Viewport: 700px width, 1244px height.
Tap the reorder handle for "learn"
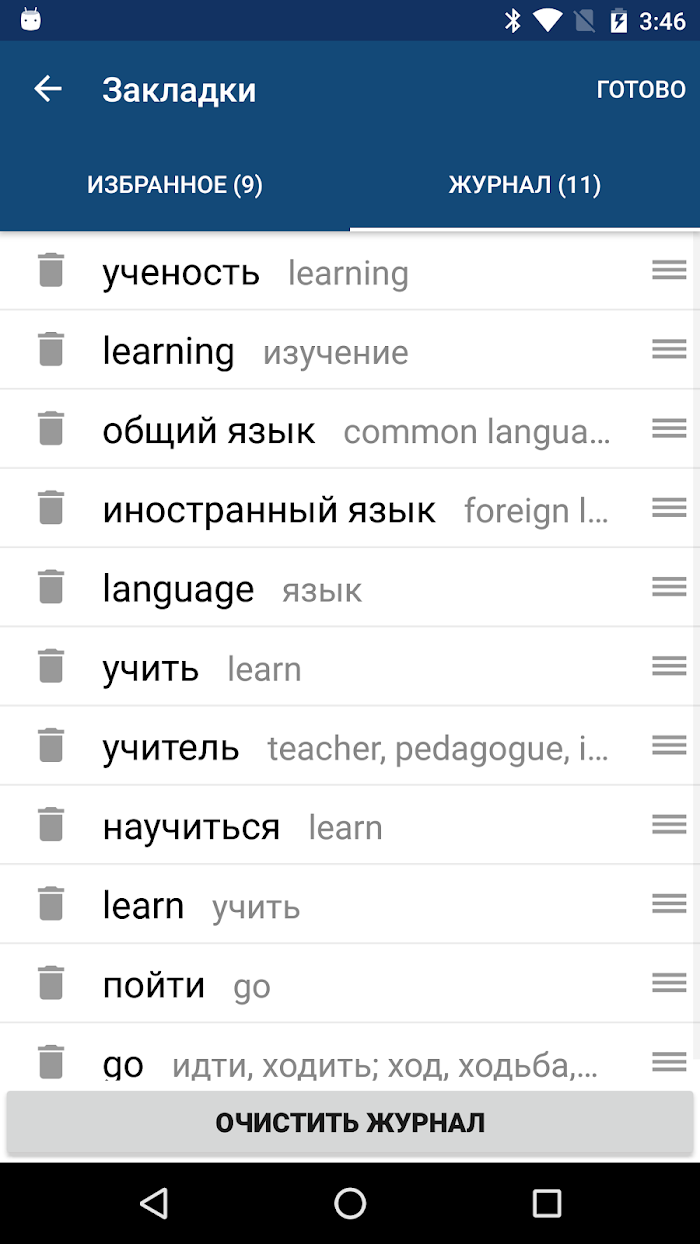tap(669, 903)
